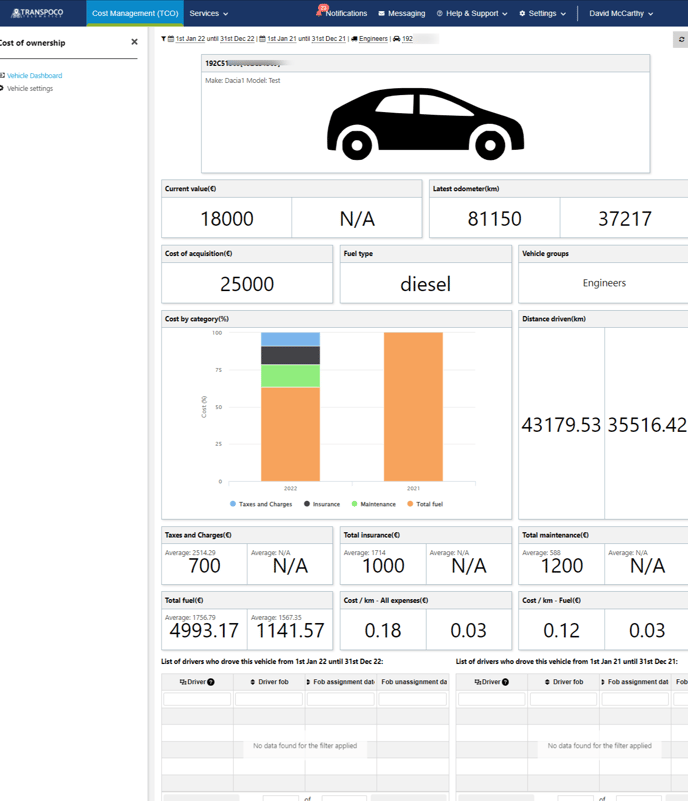Click Engineers in Vehicle groups card

tap(604, 283)
